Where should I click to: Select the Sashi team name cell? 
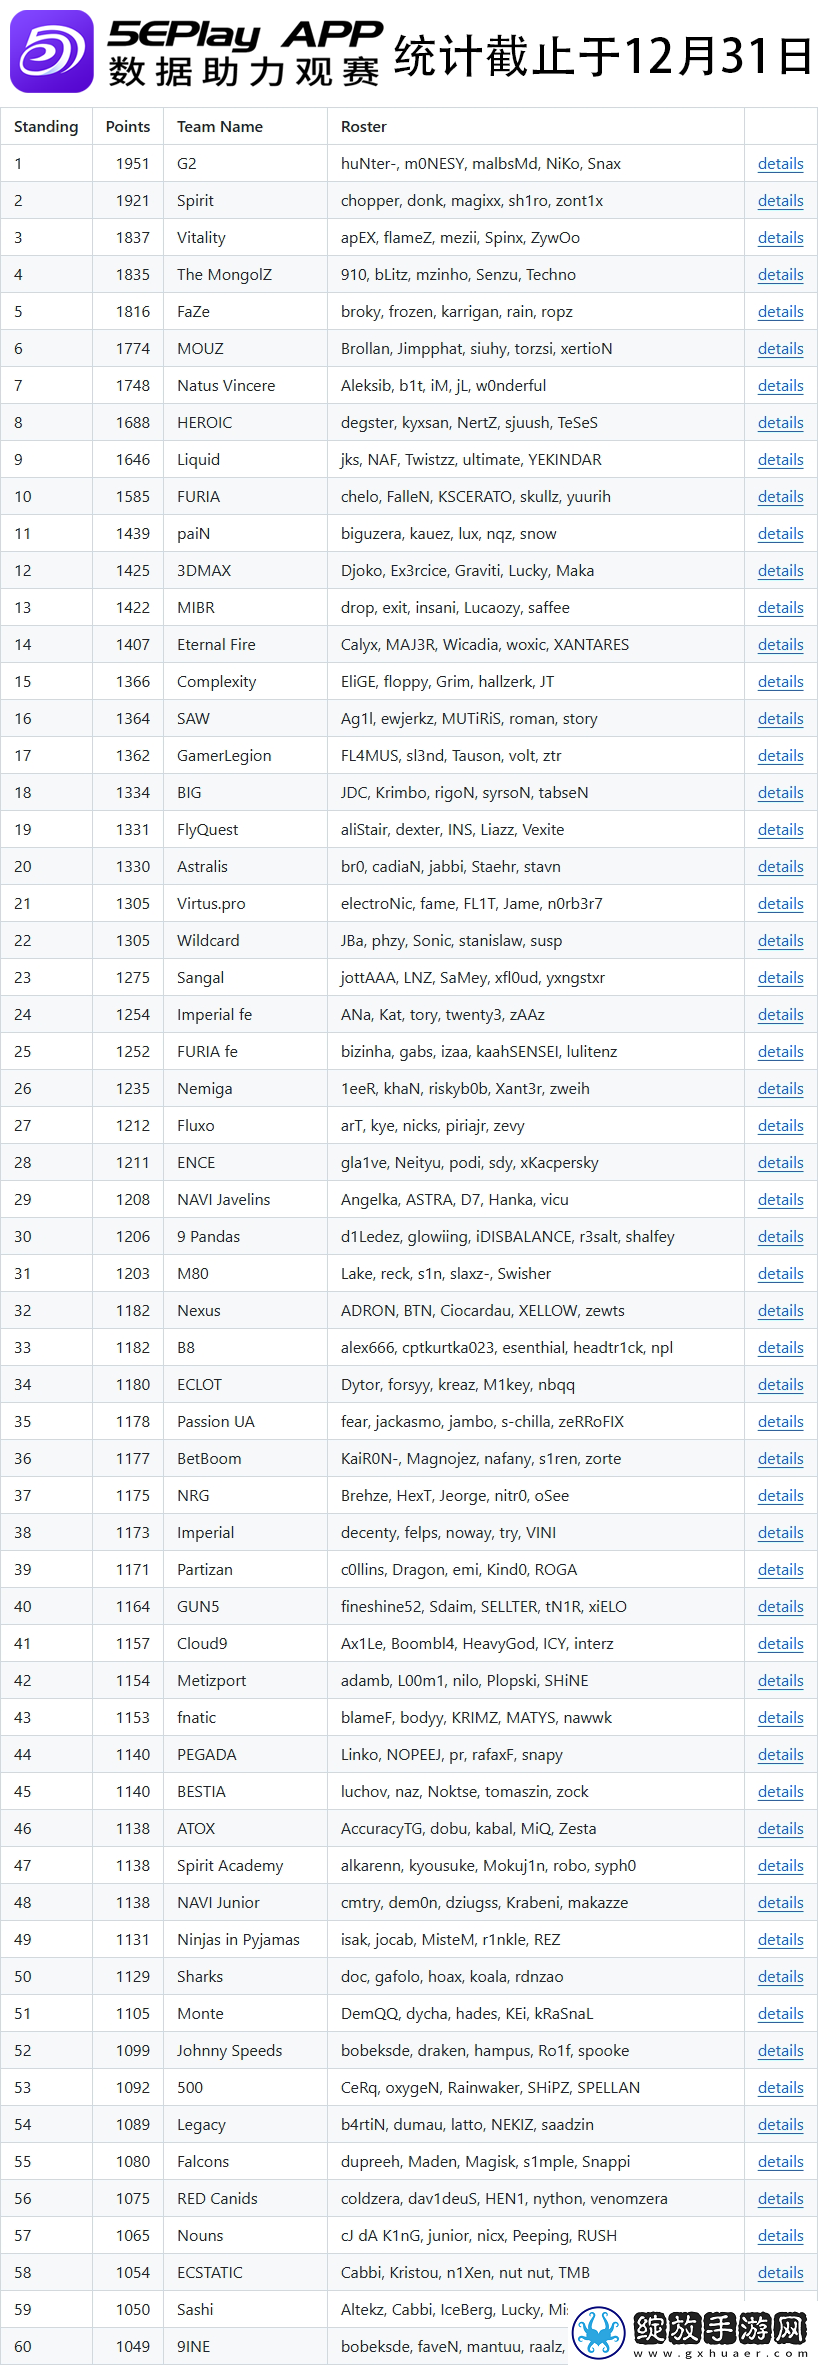pos(245,2310)
